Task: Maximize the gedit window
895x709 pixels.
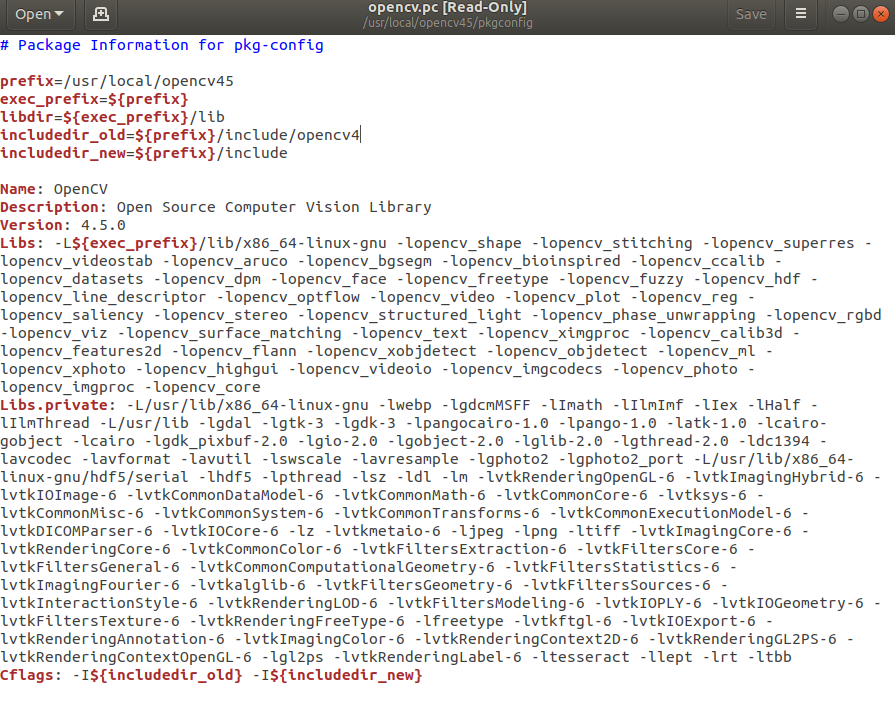Action: pos(861,14)
